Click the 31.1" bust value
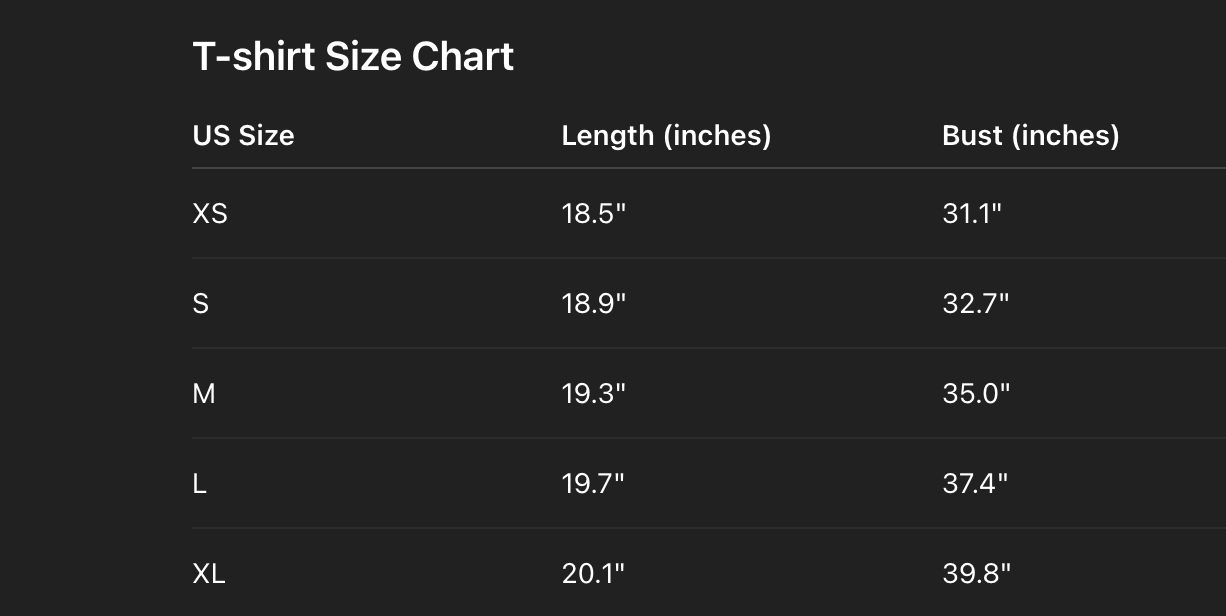 [x=972, y=214]
